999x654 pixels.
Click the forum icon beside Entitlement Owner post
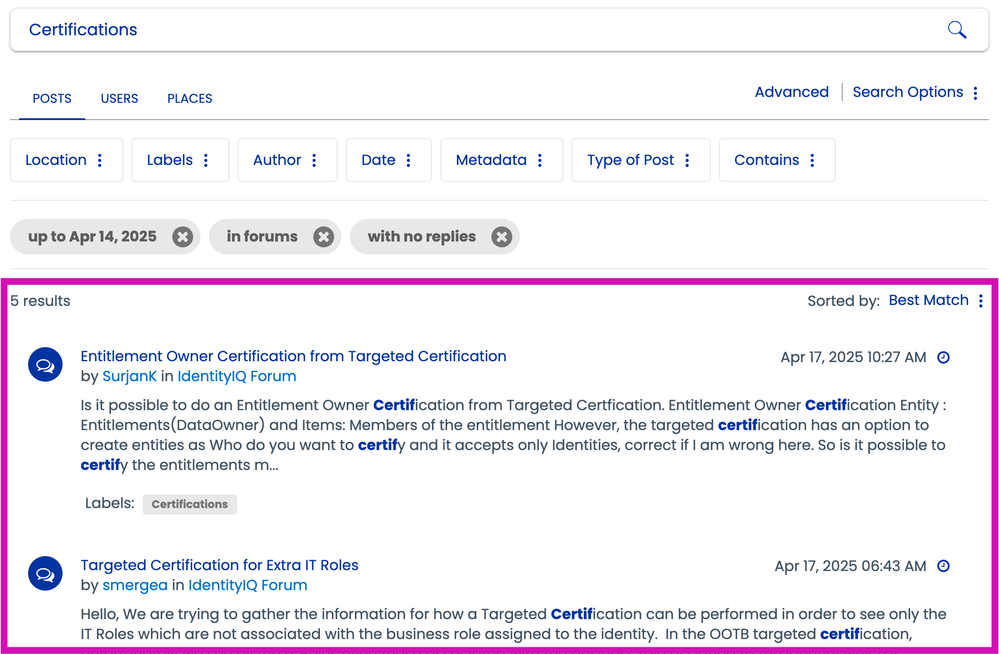tap(45, 366)
